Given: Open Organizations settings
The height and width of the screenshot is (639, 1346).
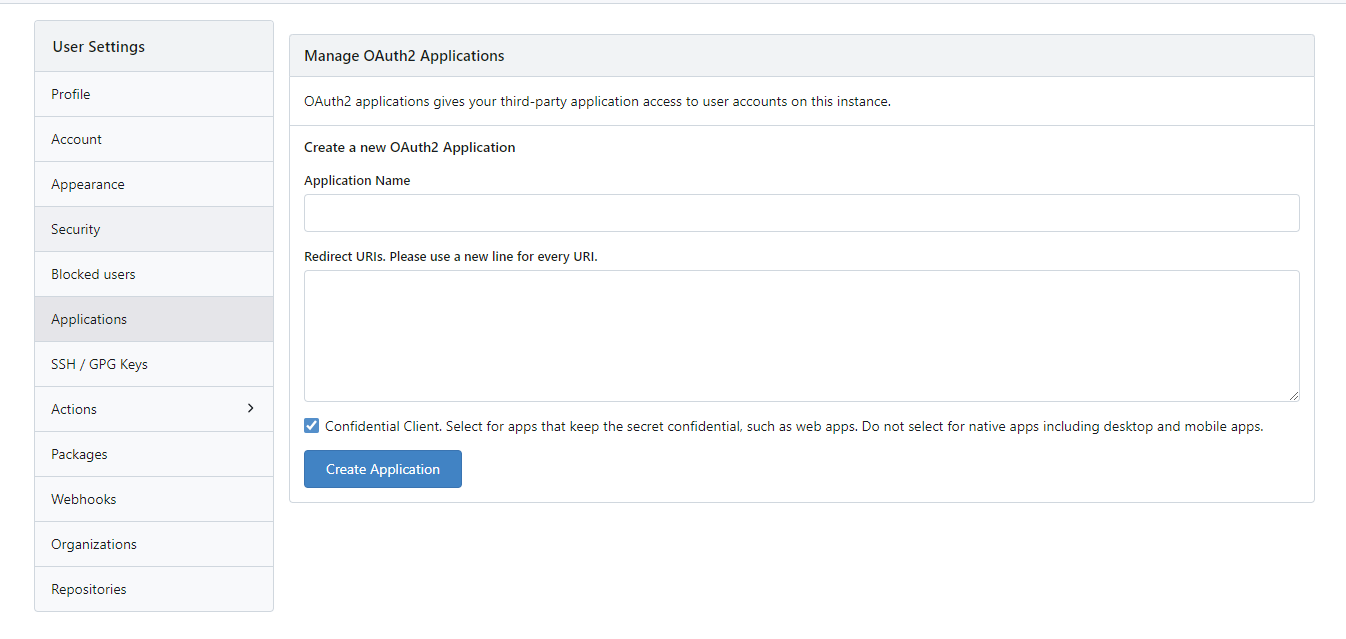Looking at the screenshot, I should tap(94, 544).
